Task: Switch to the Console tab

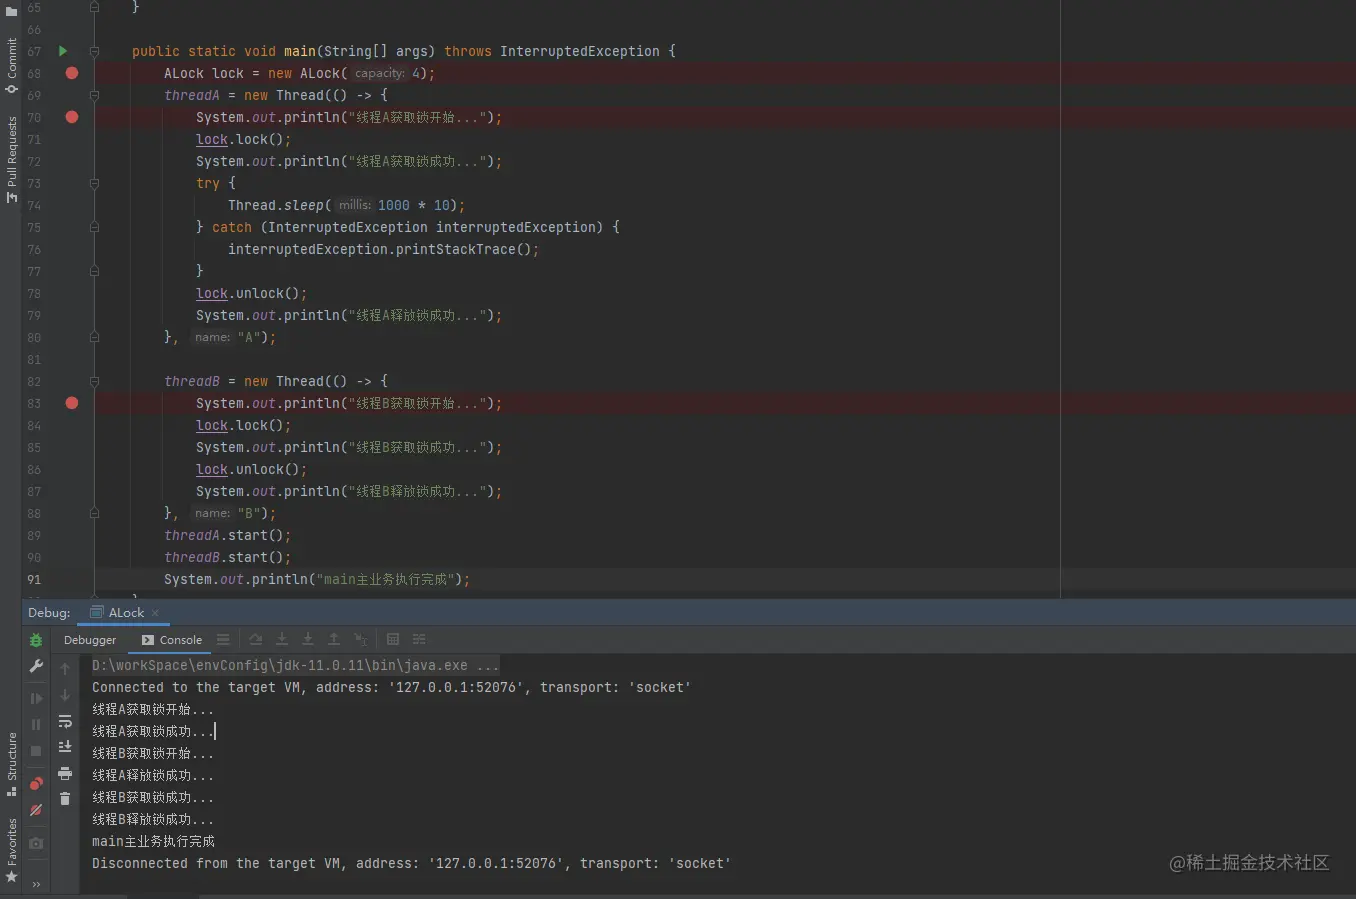Action: tap(172, 640)
